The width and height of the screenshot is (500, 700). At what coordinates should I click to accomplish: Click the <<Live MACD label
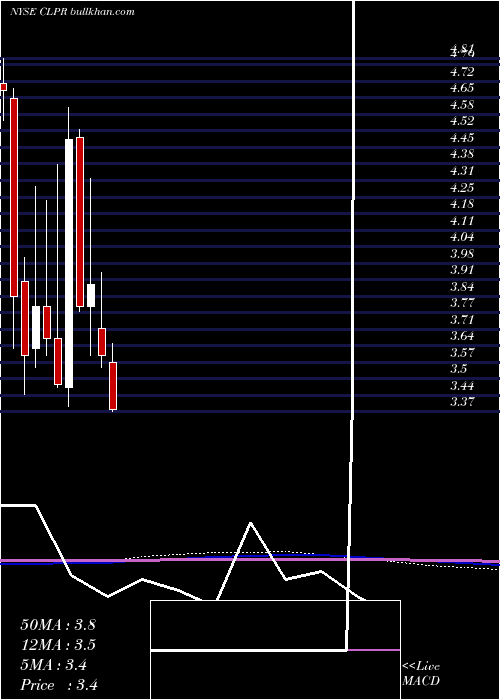click(421, 674)
